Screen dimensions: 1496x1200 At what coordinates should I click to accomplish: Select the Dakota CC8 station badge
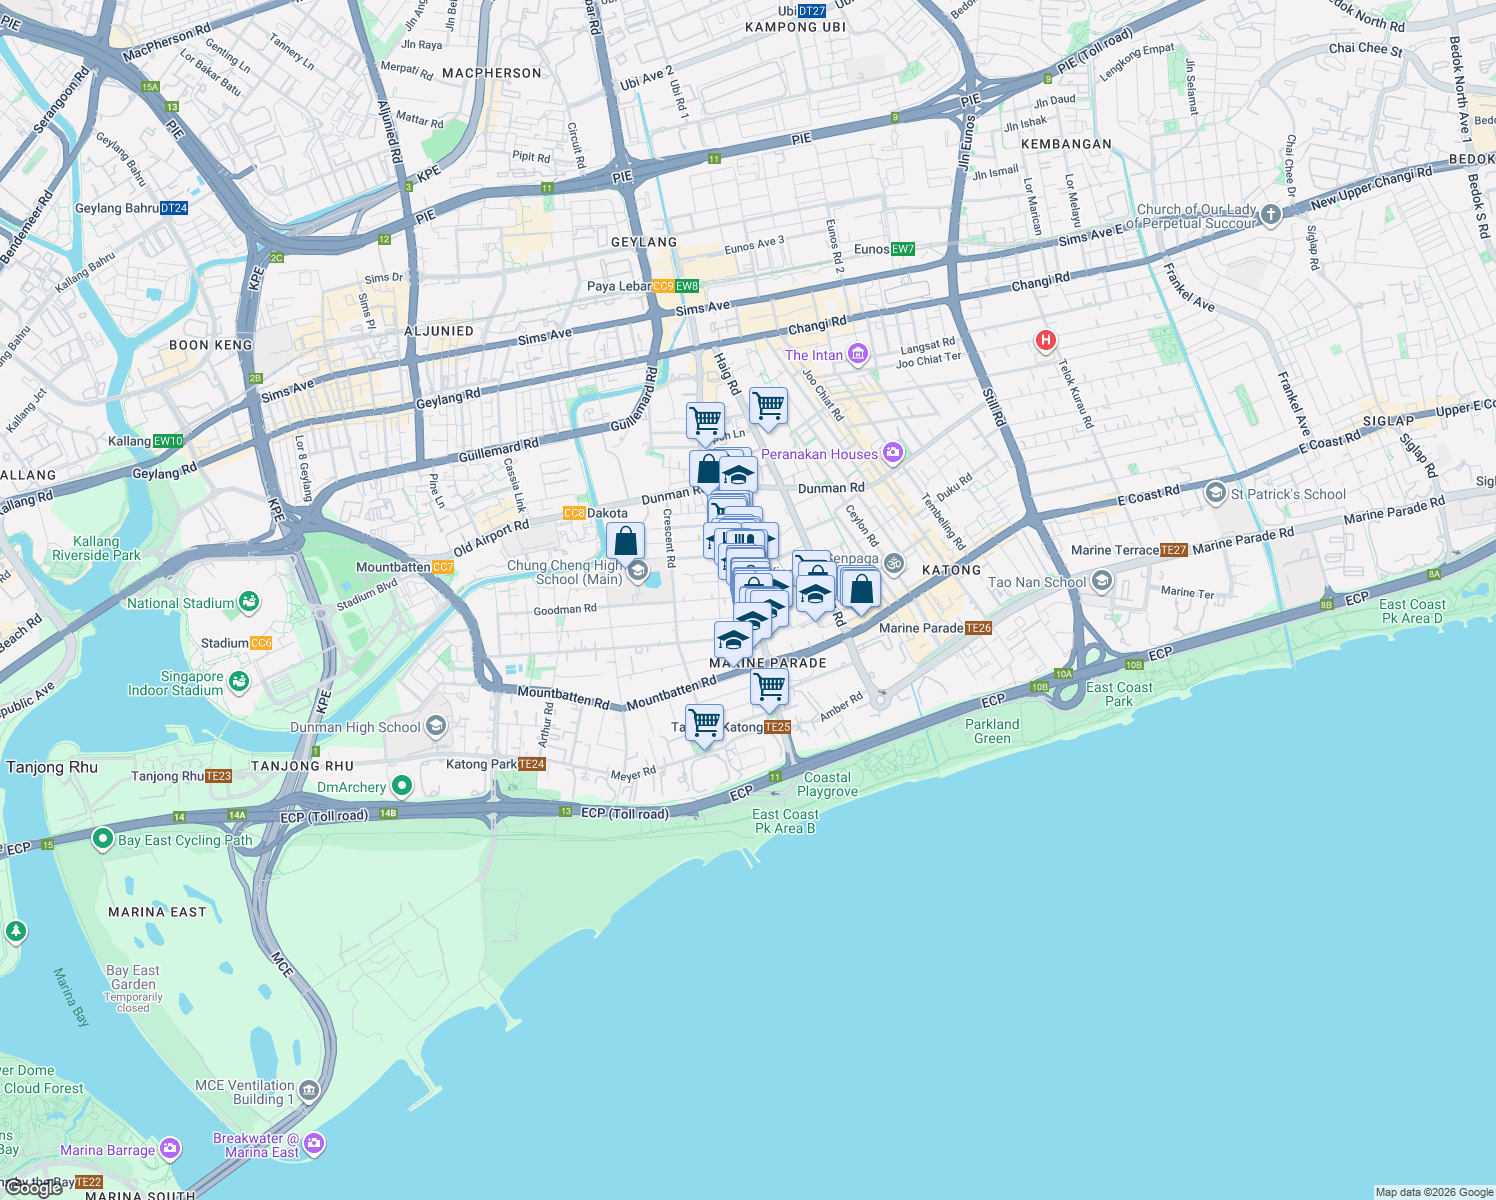[x=574, y=513]
